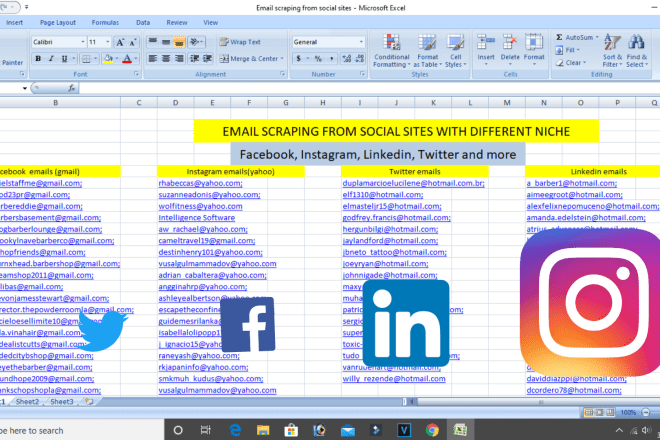Open link elf1310@hotmail.com
Viewport: 660px width, 440px height.
coord(383,195)
